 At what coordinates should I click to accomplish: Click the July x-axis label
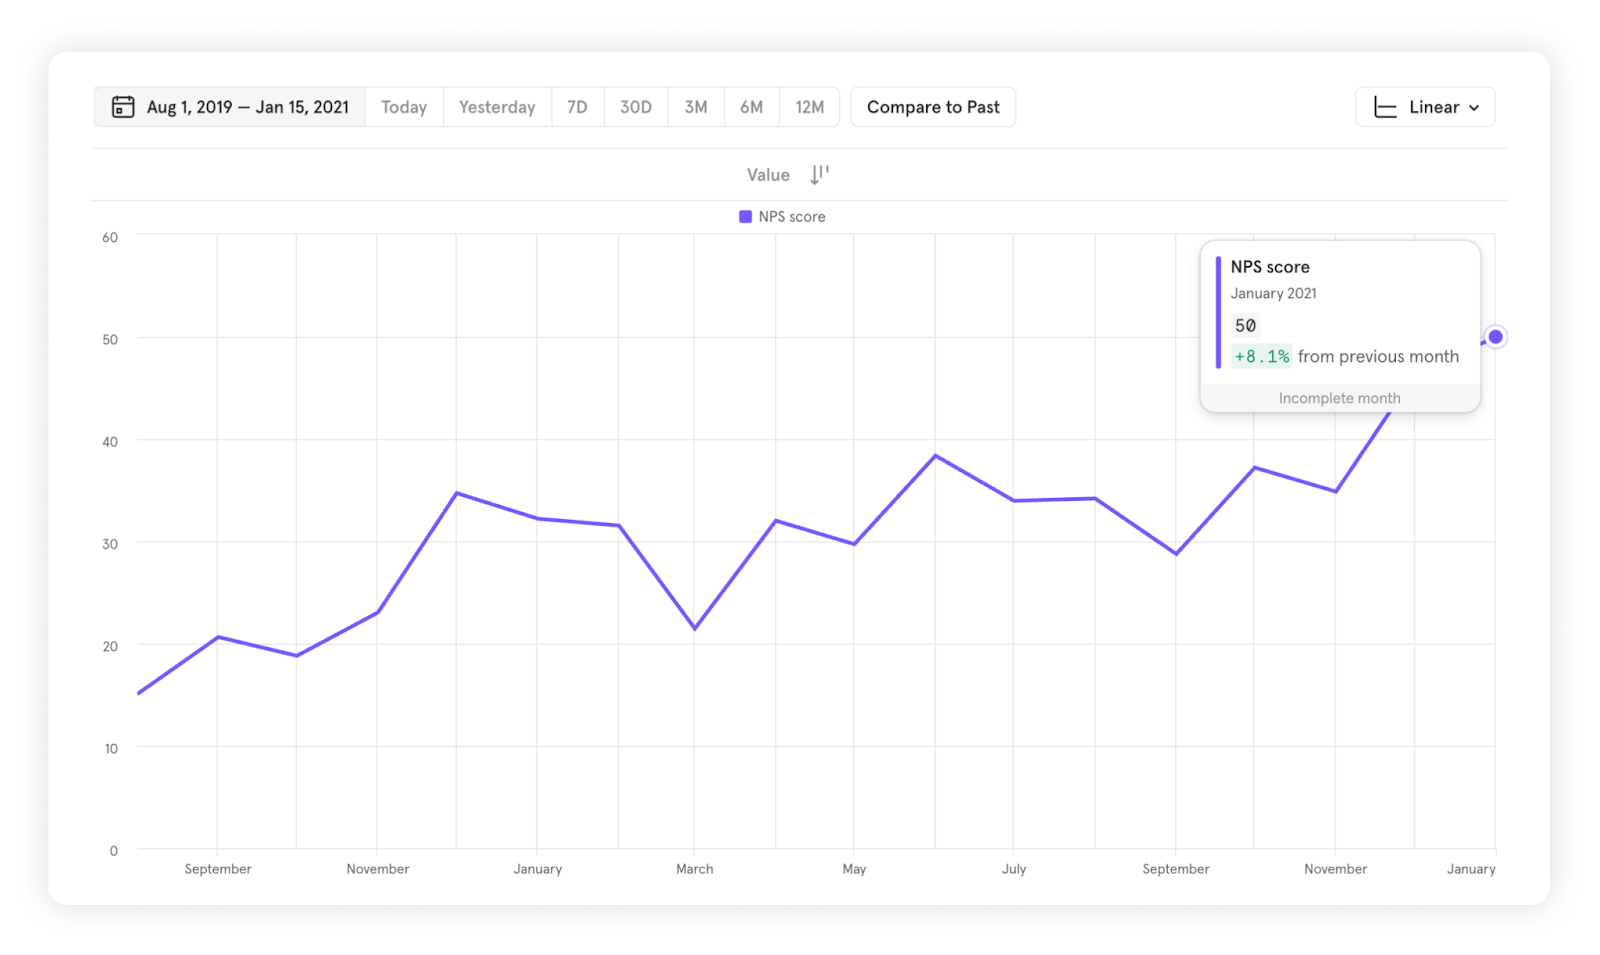click(x=1014, y=869)
